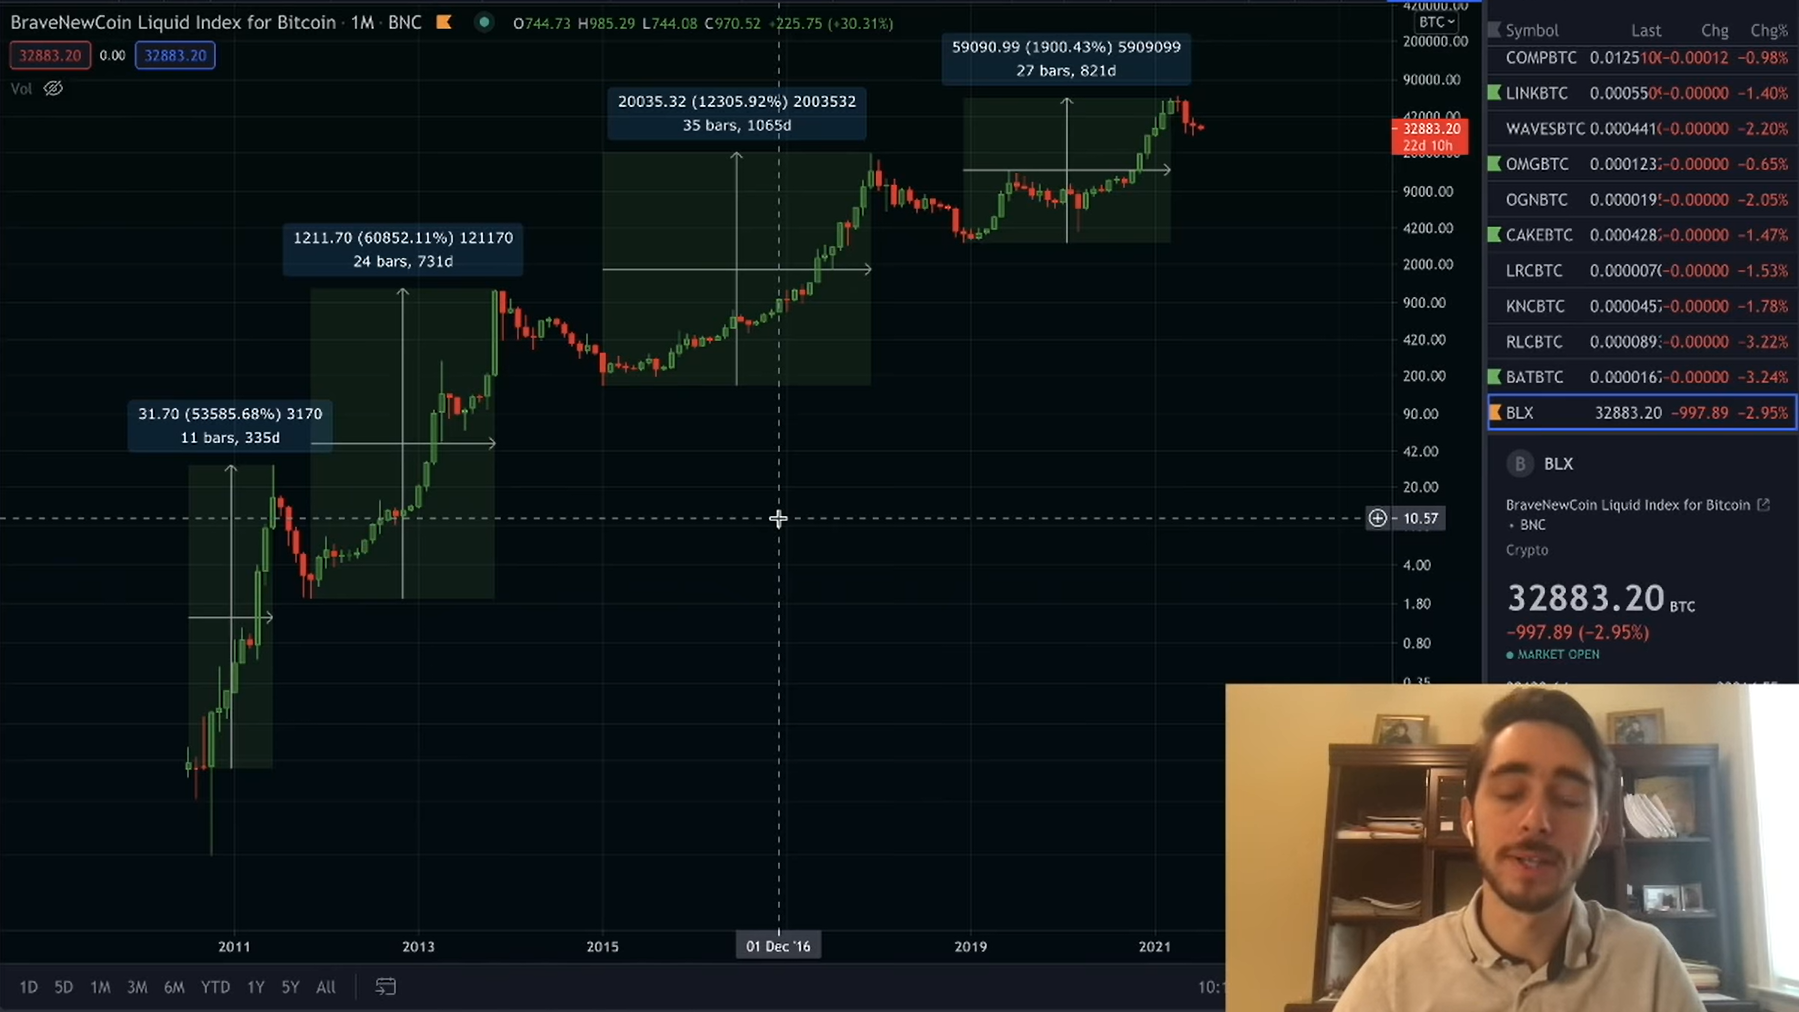The height and width of the screenshot is (1012, 1799).
Task: Click the BLX symbol logo circle
Action: 1520,464
